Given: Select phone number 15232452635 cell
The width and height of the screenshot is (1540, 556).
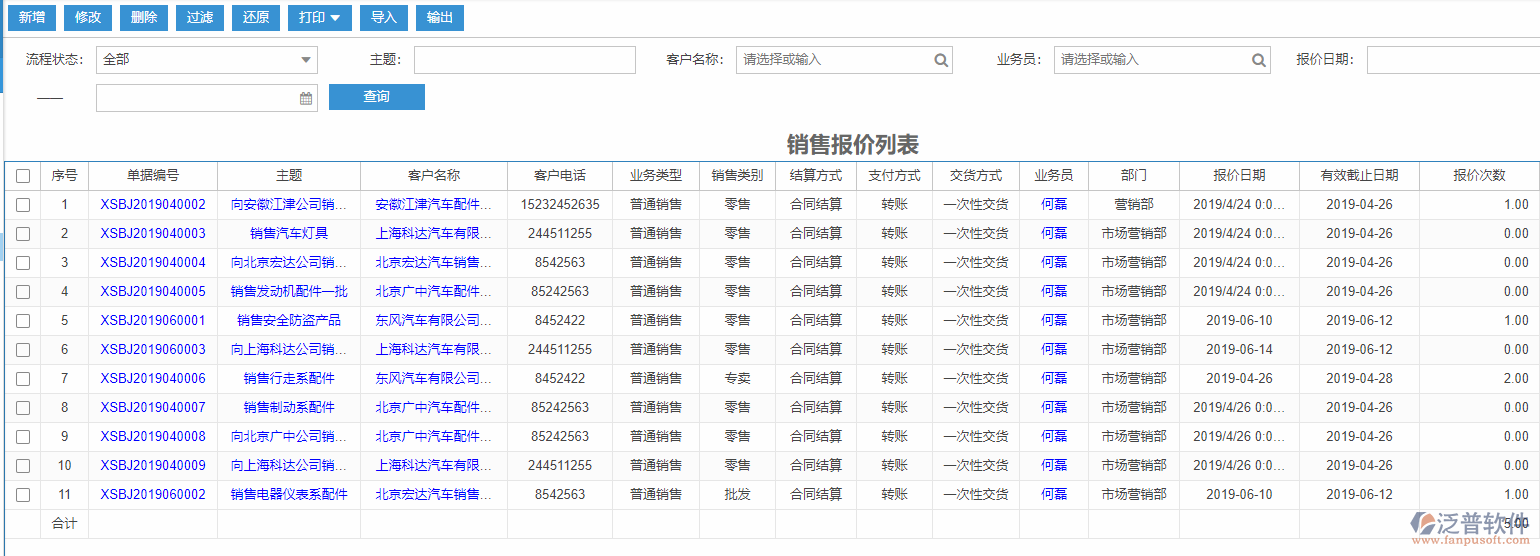Looking at the screenshot, I should click(x=560, y=205).
